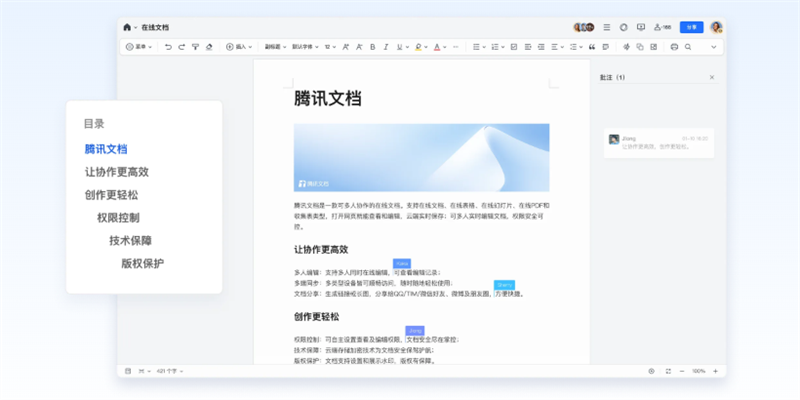Open the 副标题 paragraph style dropdown
The height and width of the screenshot is (400, 800).
pos(275,47)
